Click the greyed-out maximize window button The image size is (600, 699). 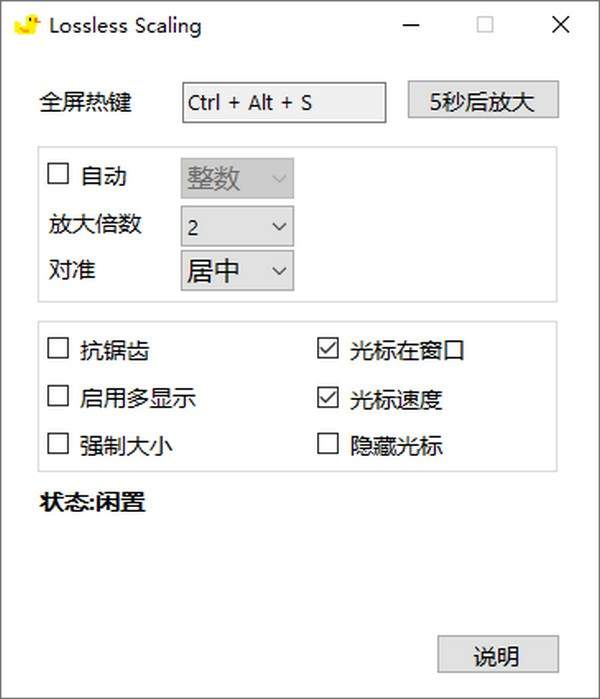tap(485, 25)
